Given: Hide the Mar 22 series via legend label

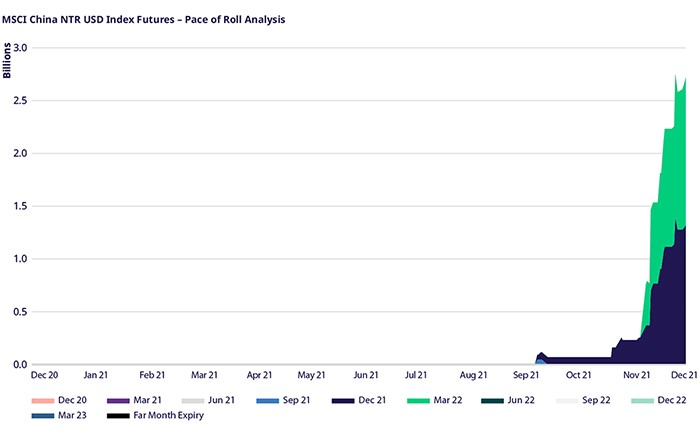Looking at the screenshot, I should (x=446, y=400).
